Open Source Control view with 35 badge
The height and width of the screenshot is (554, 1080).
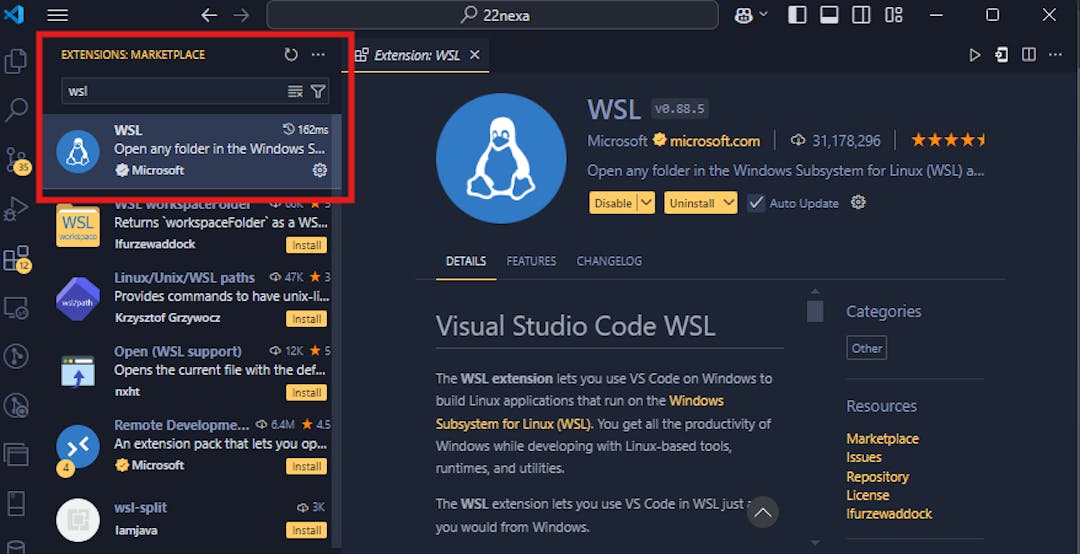pos(16,159)
